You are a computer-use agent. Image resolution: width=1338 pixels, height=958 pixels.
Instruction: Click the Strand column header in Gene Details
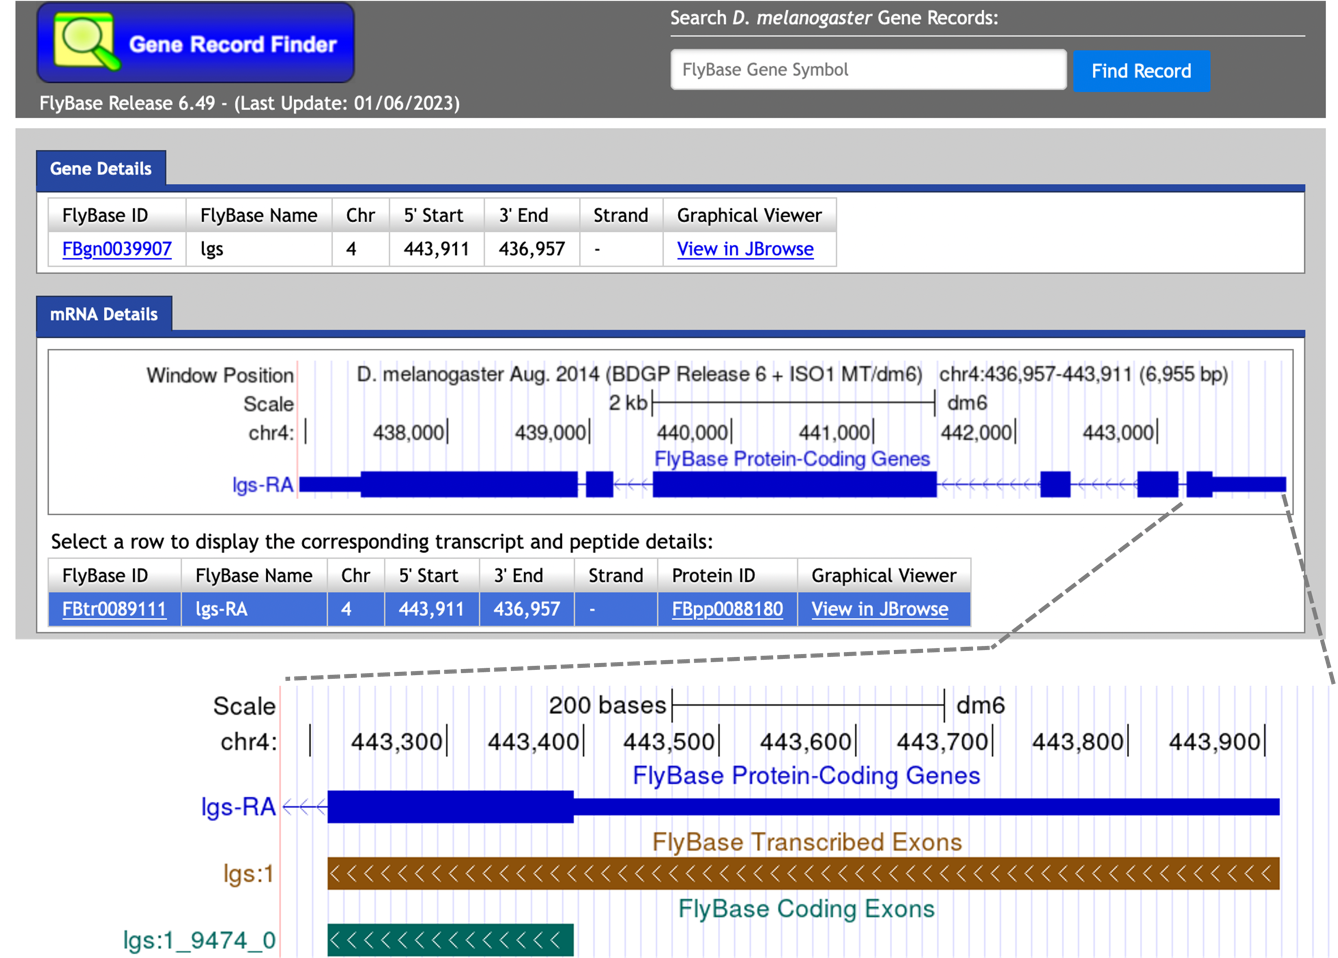tap(620, 215)
